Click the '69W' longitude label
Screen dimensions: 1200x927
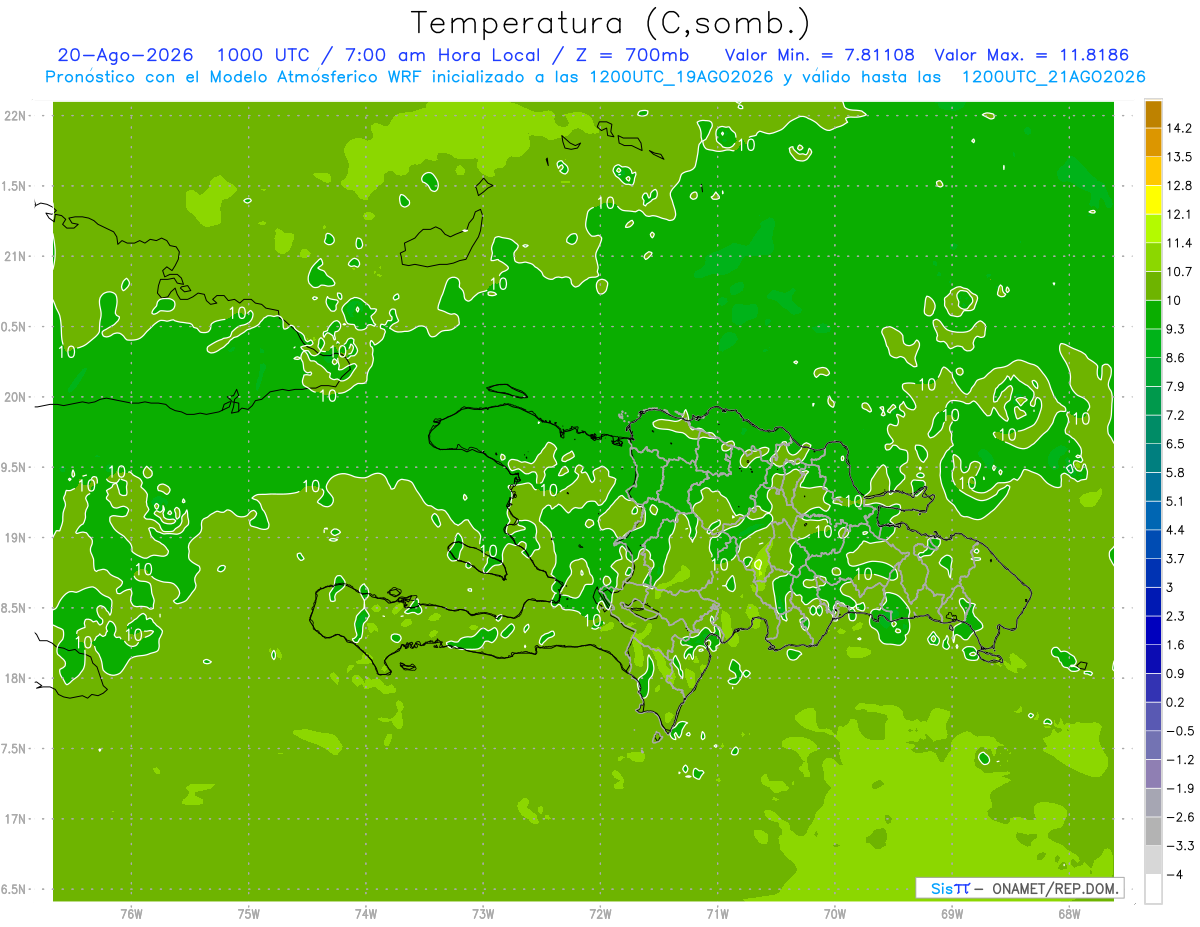pos(952,914)
